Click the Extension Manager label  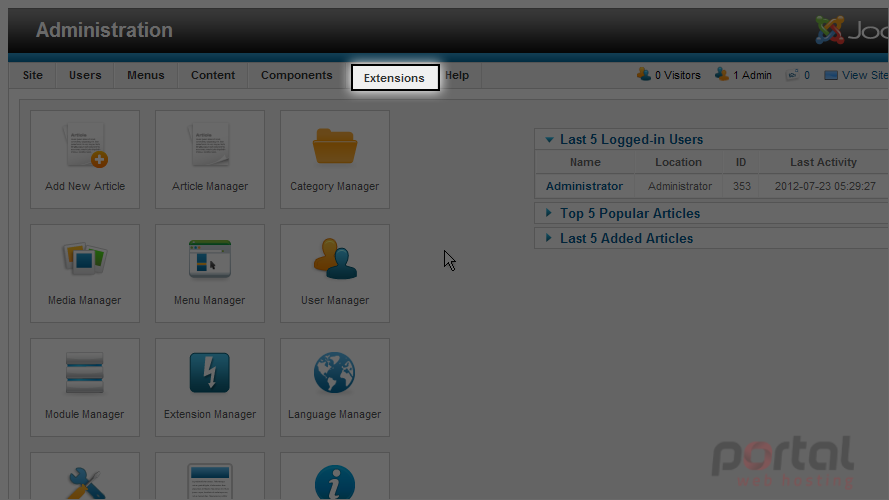pos(210,414)
